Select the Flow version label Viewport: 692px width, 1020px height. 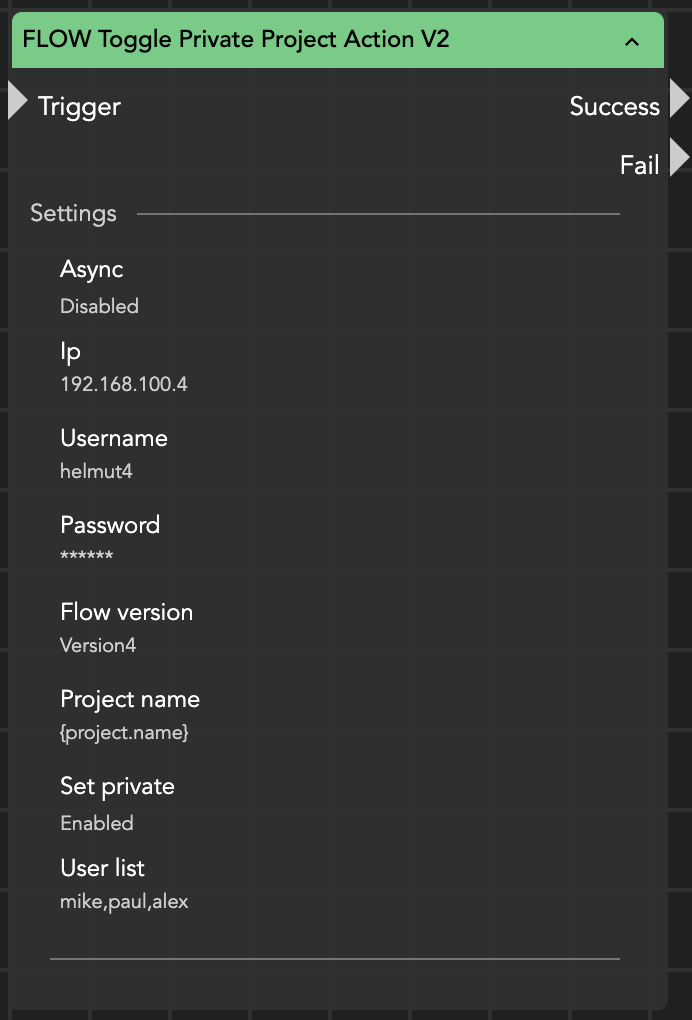pos(127,612)
